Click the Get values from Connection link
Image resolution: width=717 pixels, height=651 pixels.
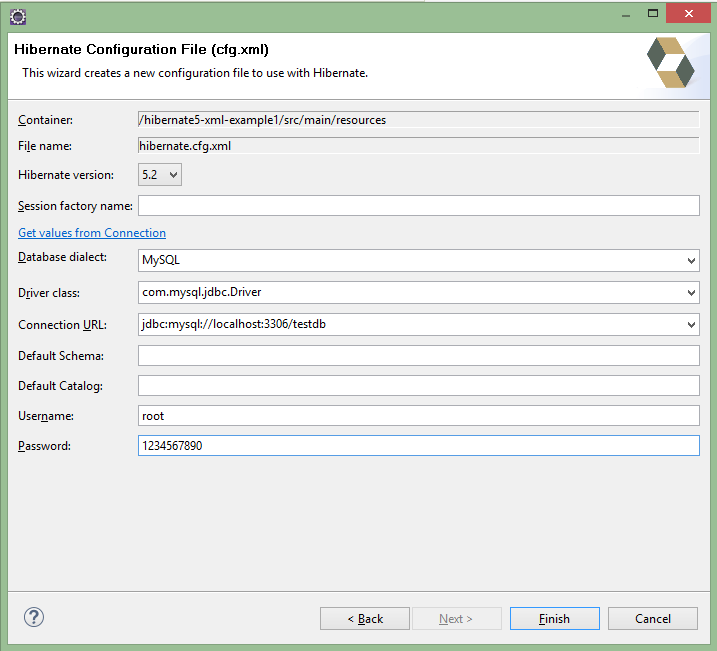pyautogui.click(x=92, y=233)
